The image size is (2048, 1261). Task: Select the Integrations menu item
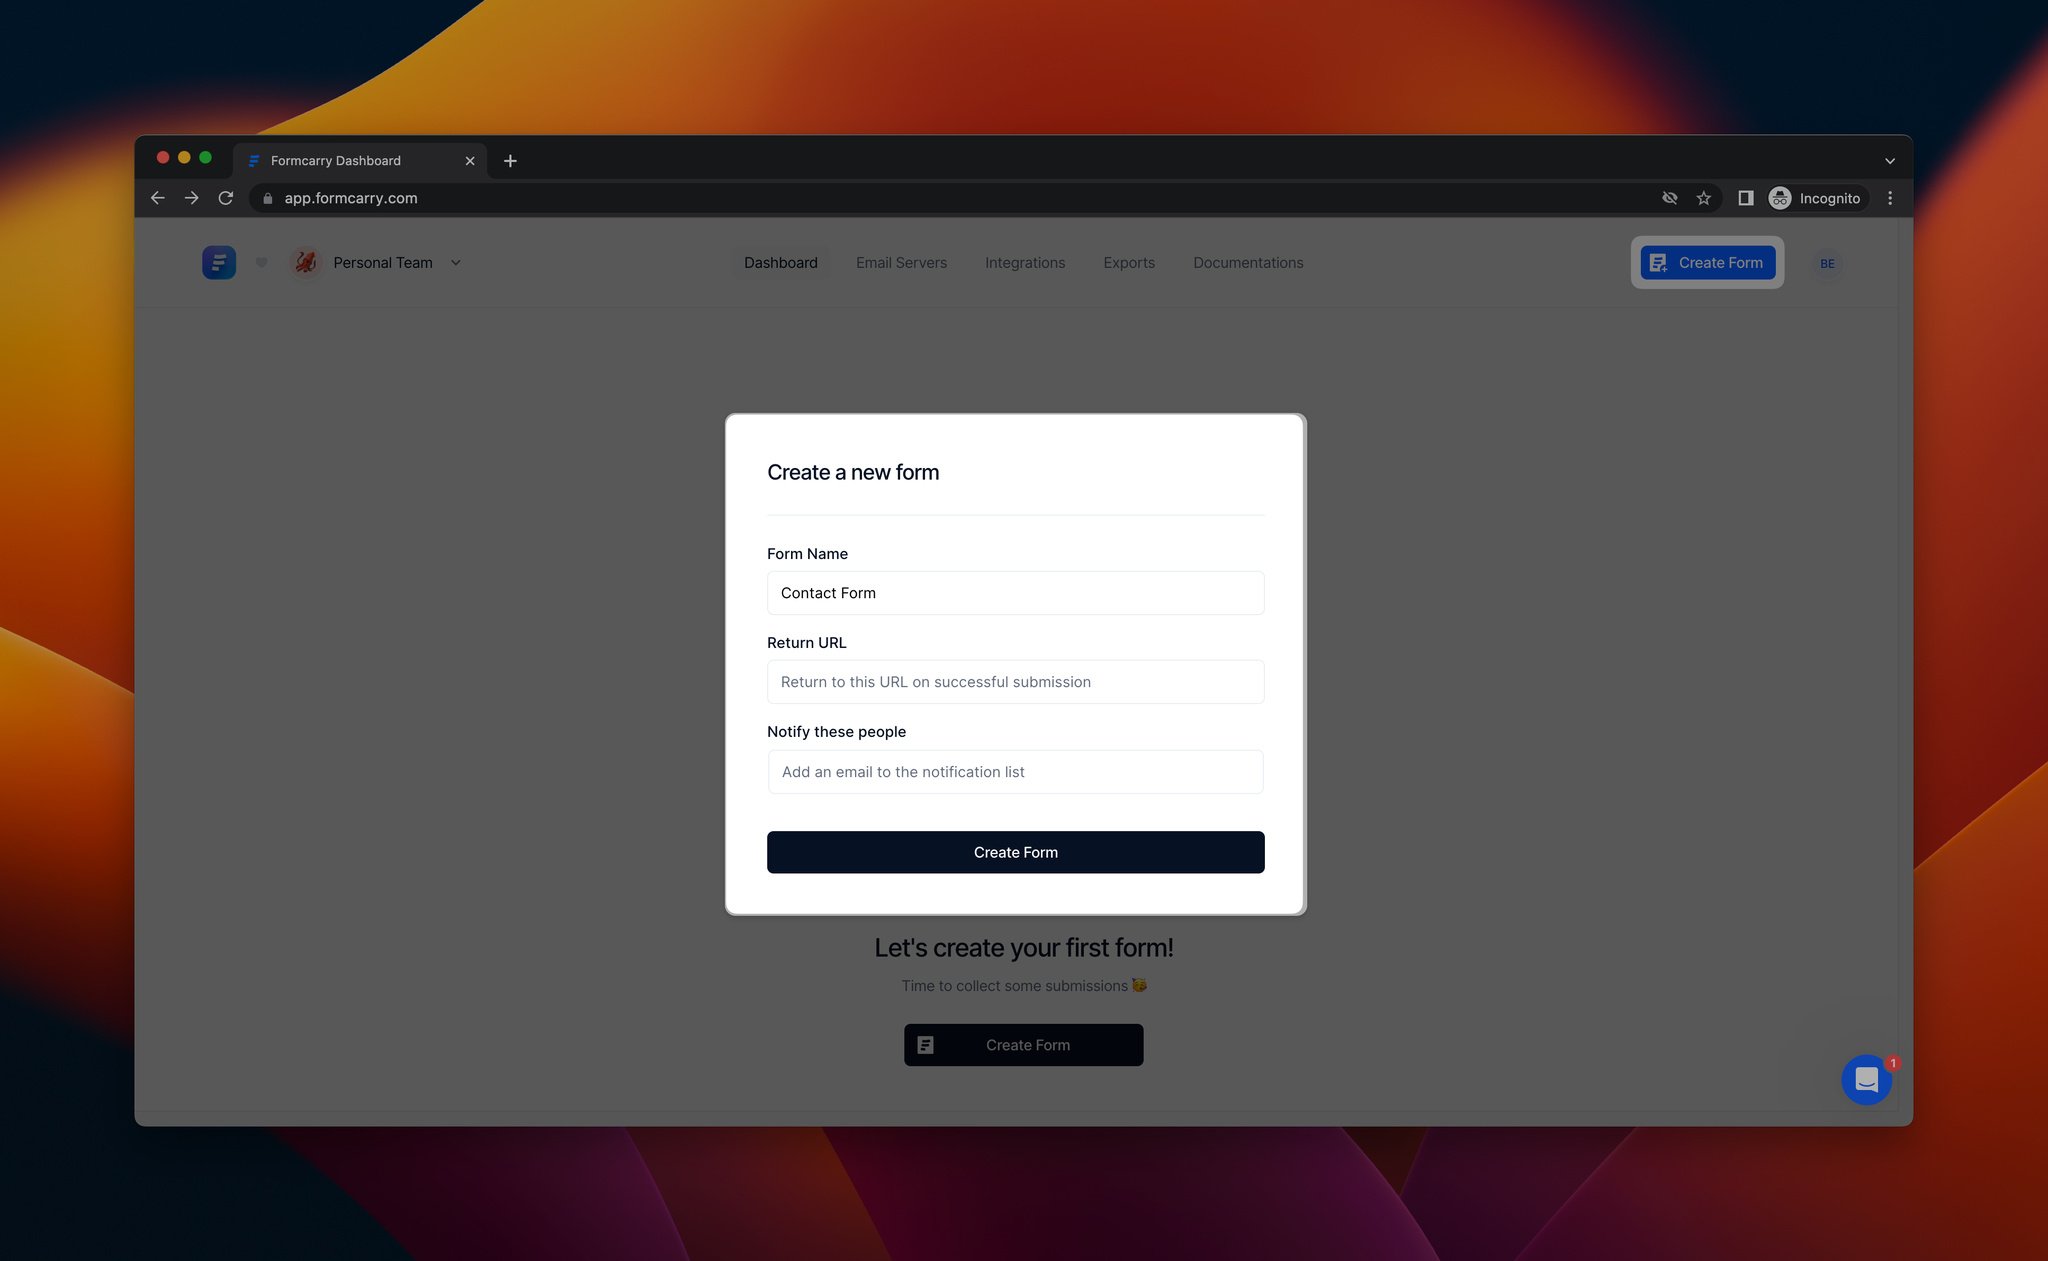click(x=1024, y=262)
